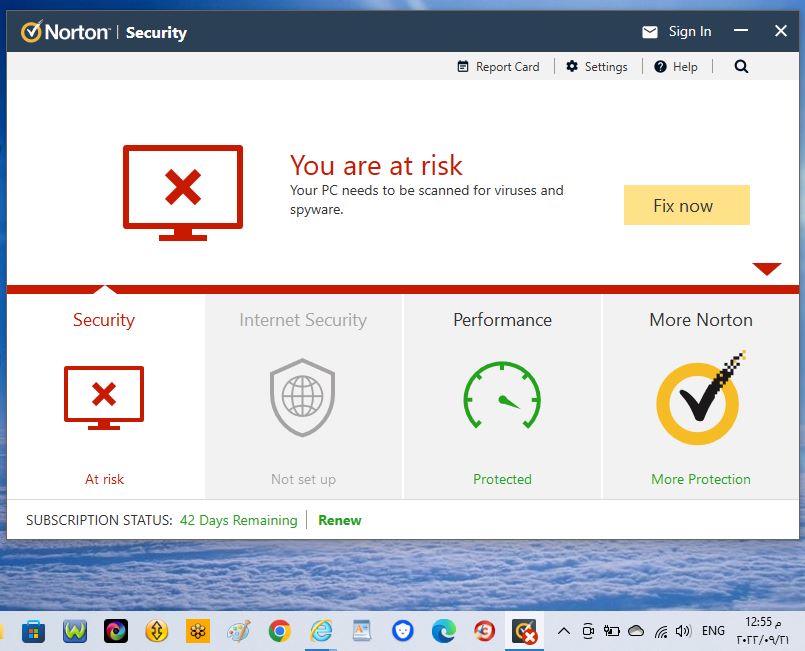This screenshot has width=805, height=651.
Task: Open the colorful swirl app in taskbar
Action: [116, 631]
